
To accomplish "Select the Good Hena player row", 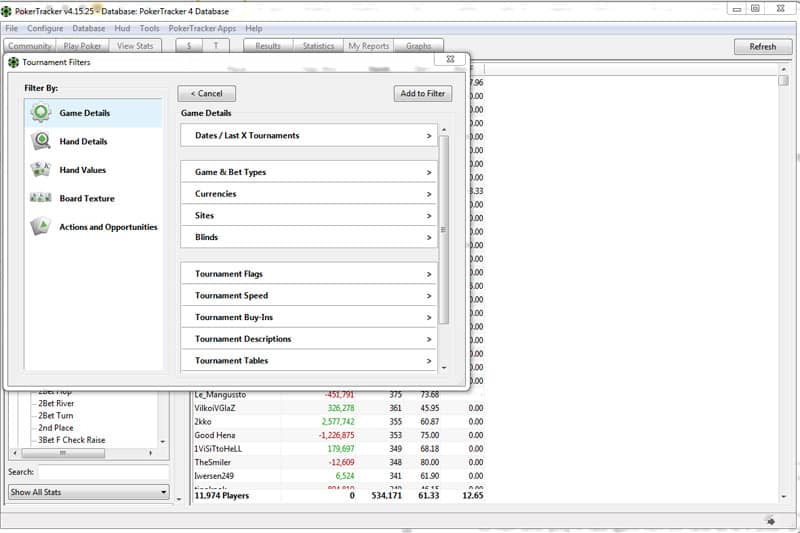I will [339, 435].
